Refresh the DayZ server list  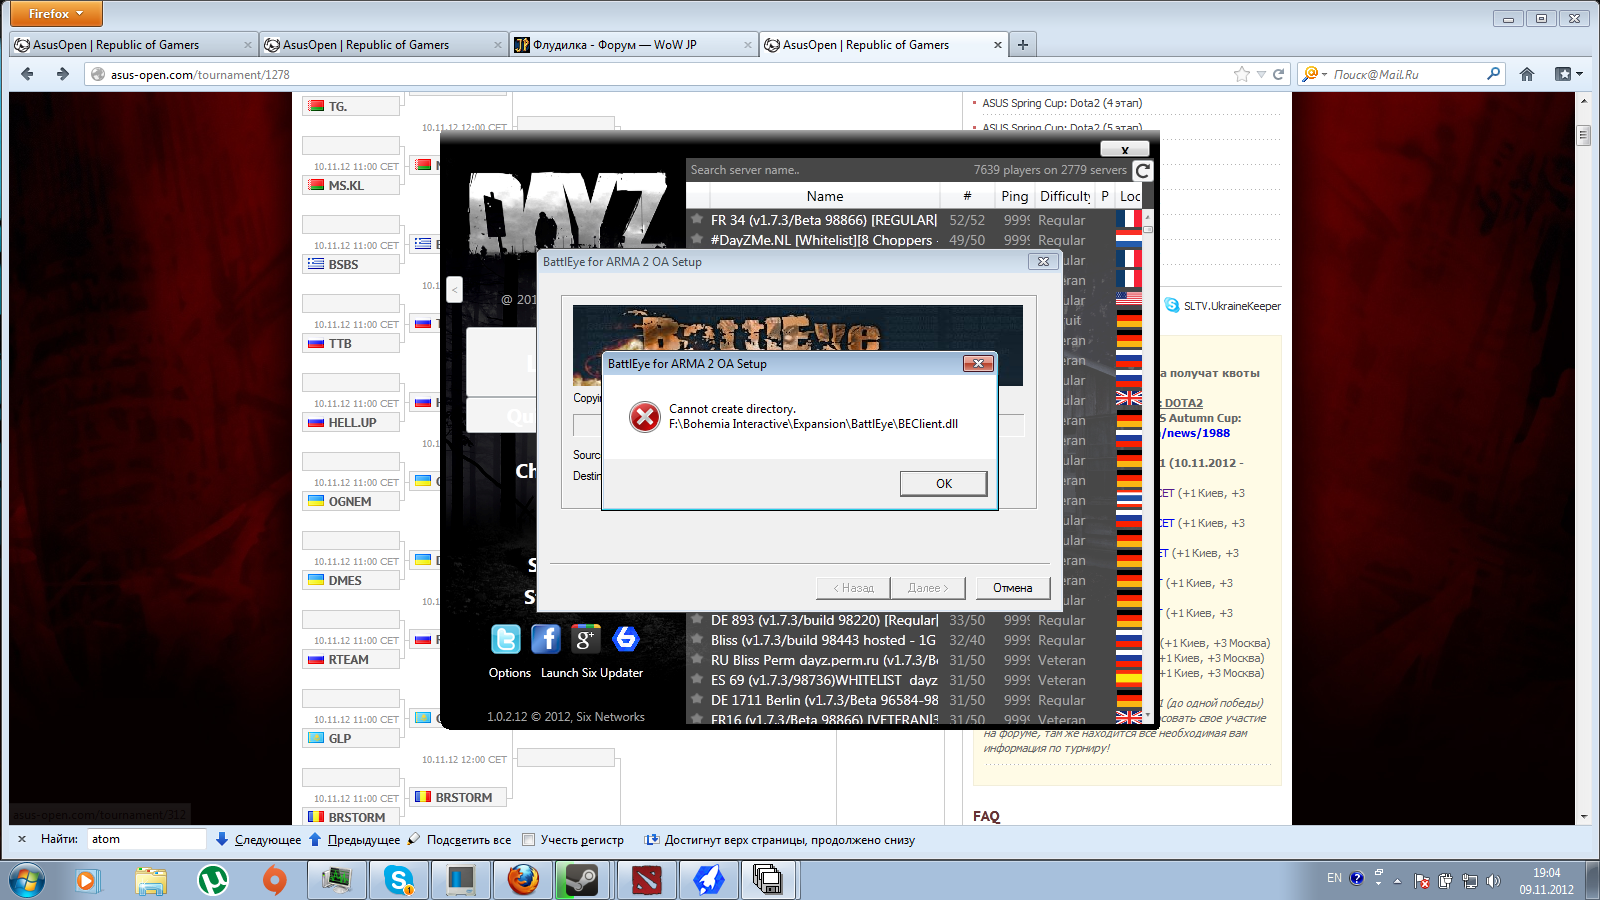coord(1143,171)
